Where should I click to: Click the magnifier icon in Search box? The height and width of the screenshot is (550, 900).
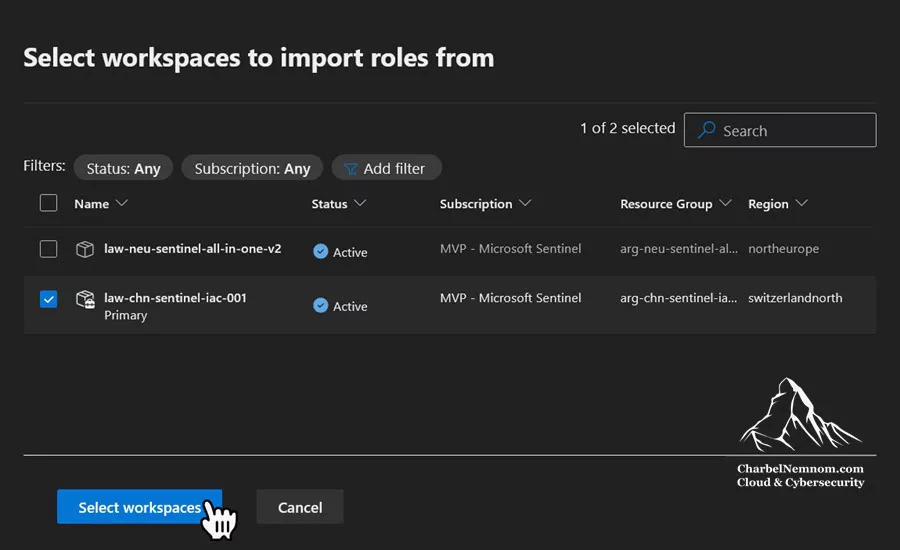coord(706,130)
